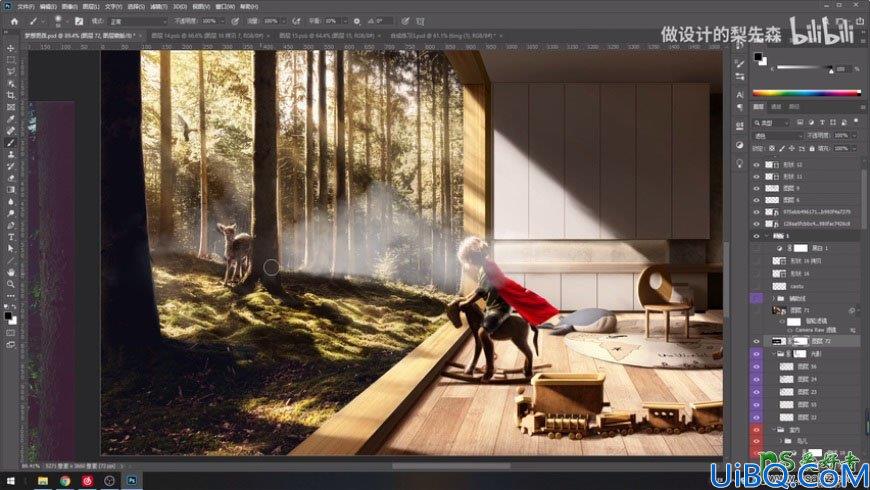870x490 pixels.
Task: Open the brush settings panel icon
Action: pyautogui.click(x=79, y=21)
